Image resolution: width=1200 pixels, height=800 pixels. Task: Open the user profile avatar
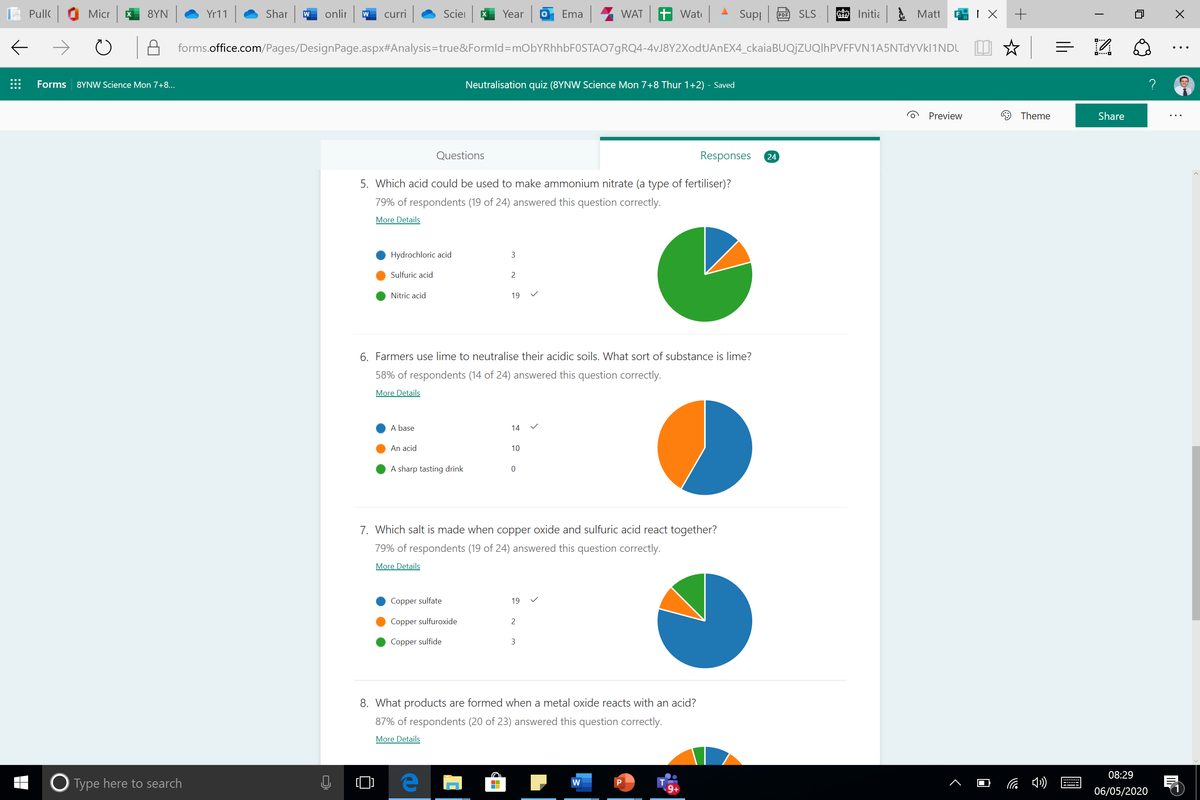point(1185,85)
